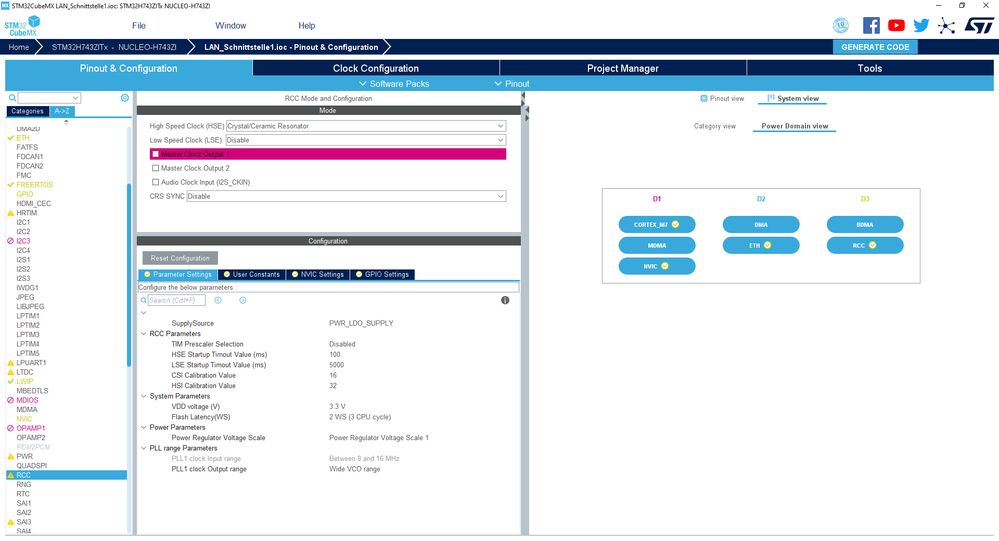Go to next parameter search result

pos(243,300)
